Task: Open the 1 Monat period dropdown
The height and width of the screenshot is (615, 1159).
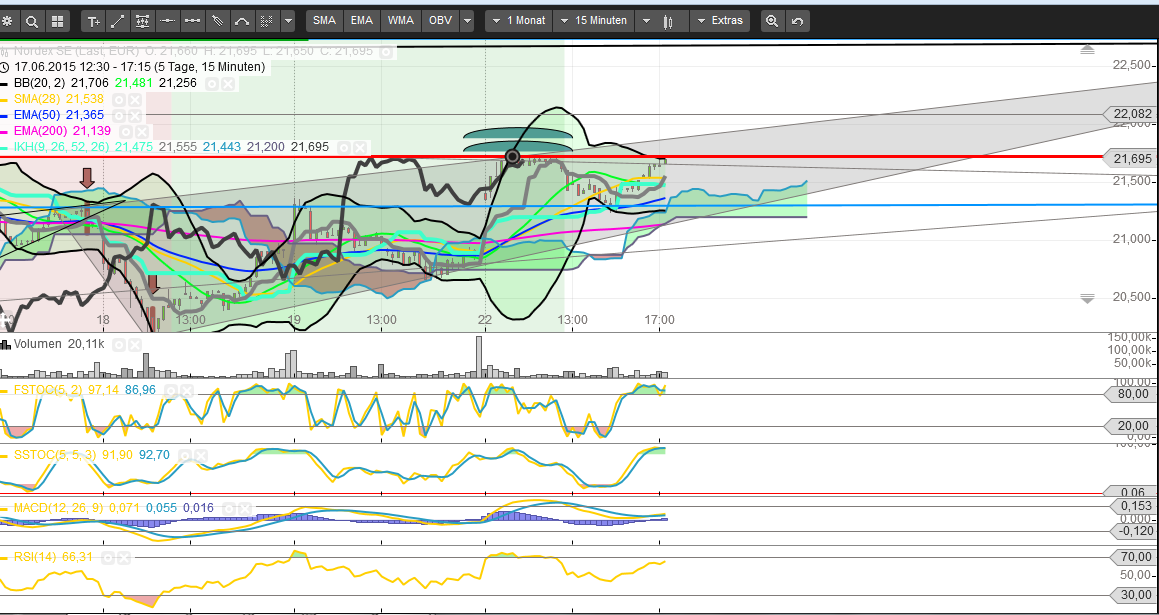Action: 519,21
